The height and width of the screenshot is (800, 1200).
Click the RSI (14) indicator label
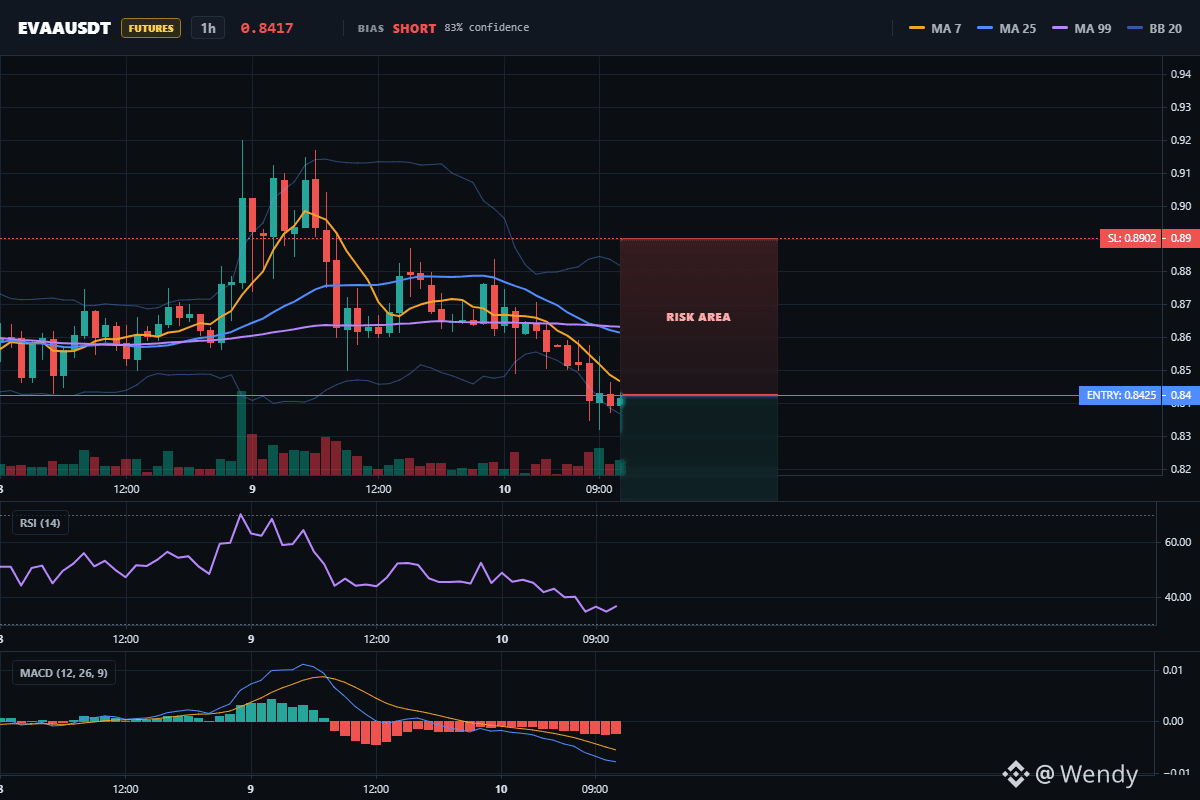[41, 523]
